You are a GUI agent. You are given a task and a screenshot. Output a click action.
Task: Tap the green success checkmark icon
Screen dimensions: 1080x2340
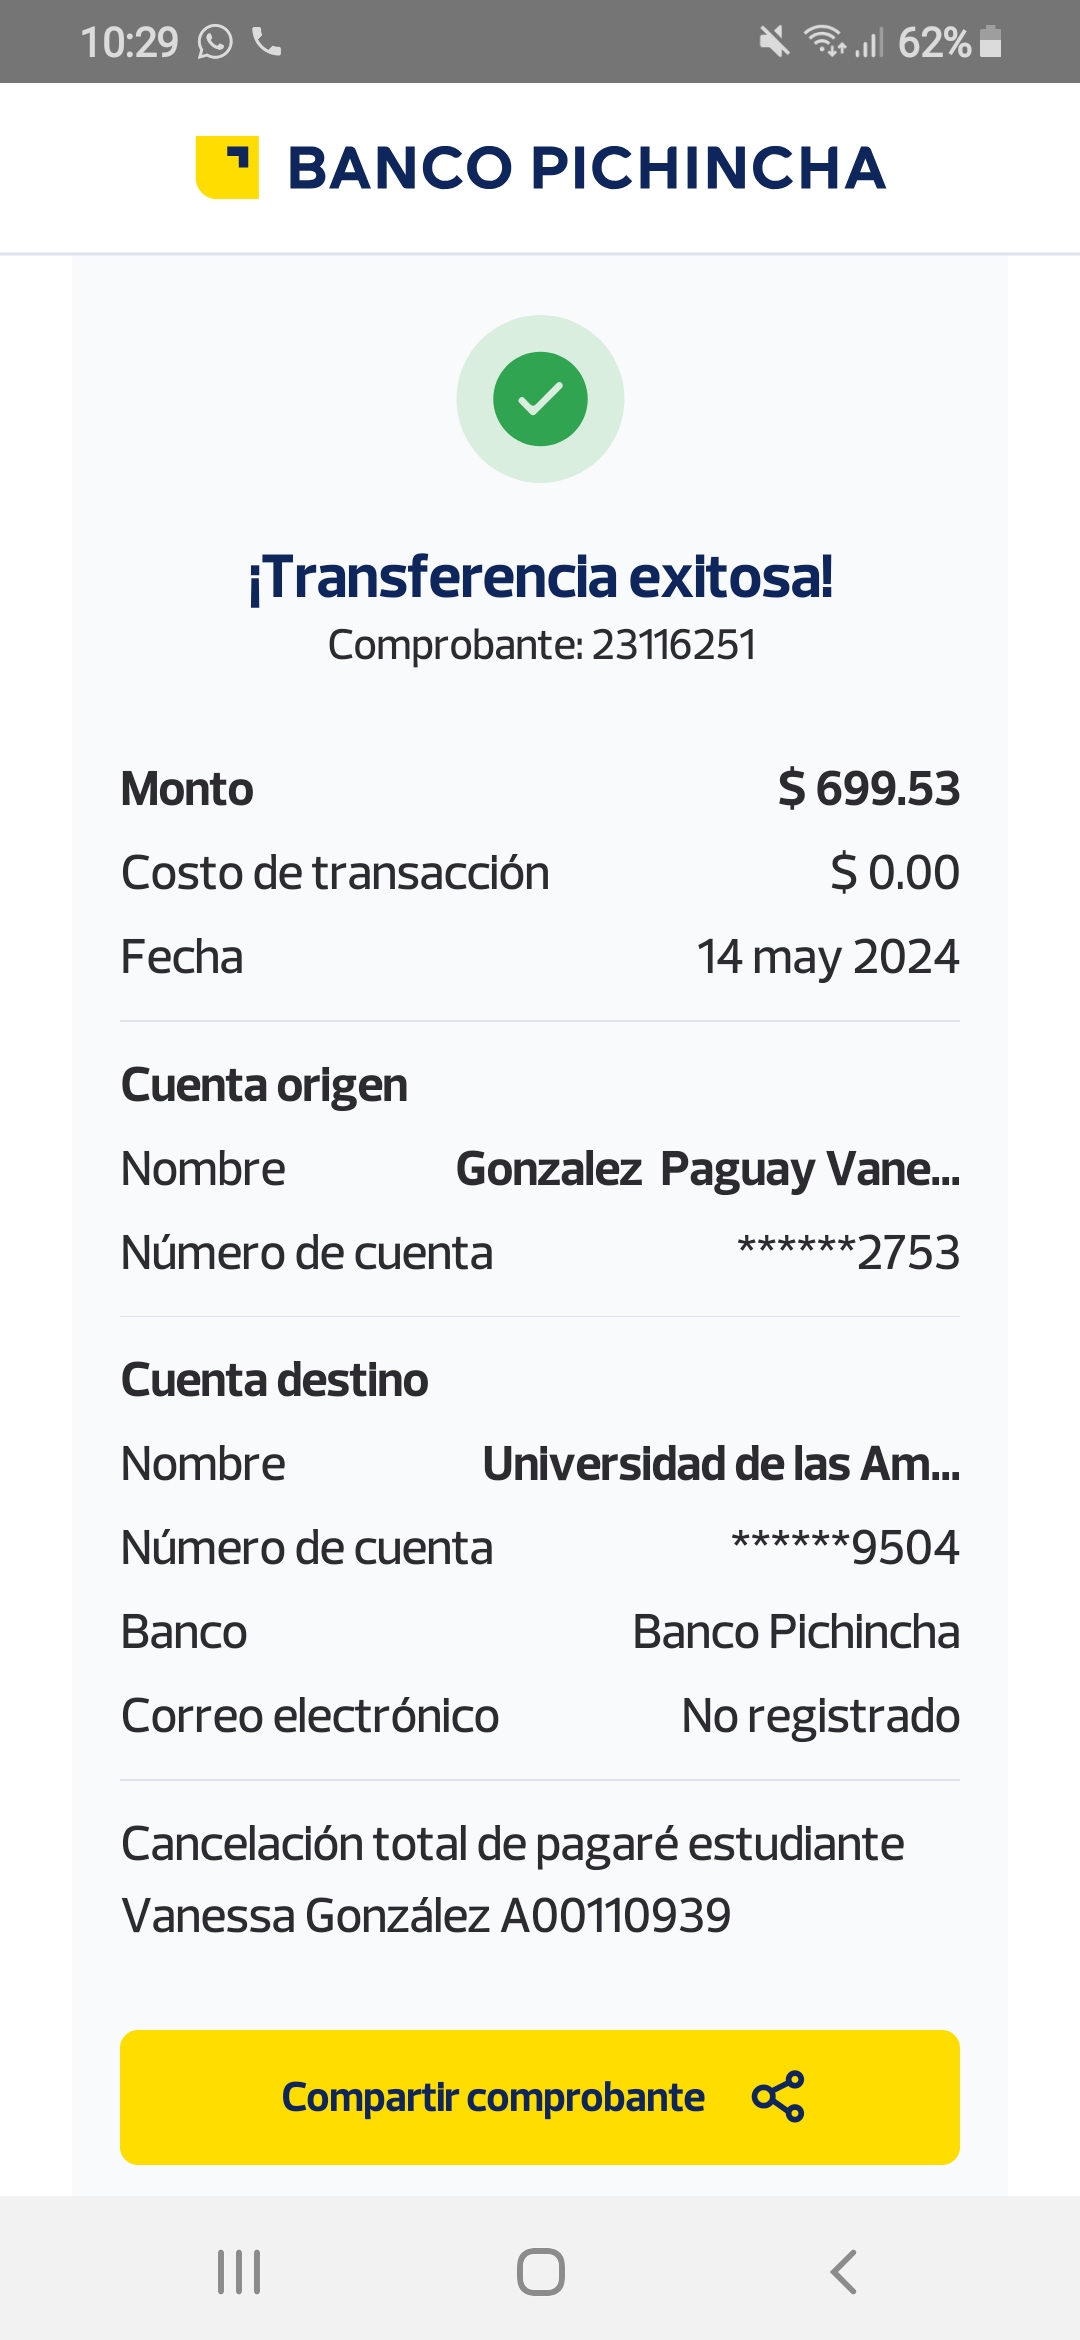[x=540, y=399]
